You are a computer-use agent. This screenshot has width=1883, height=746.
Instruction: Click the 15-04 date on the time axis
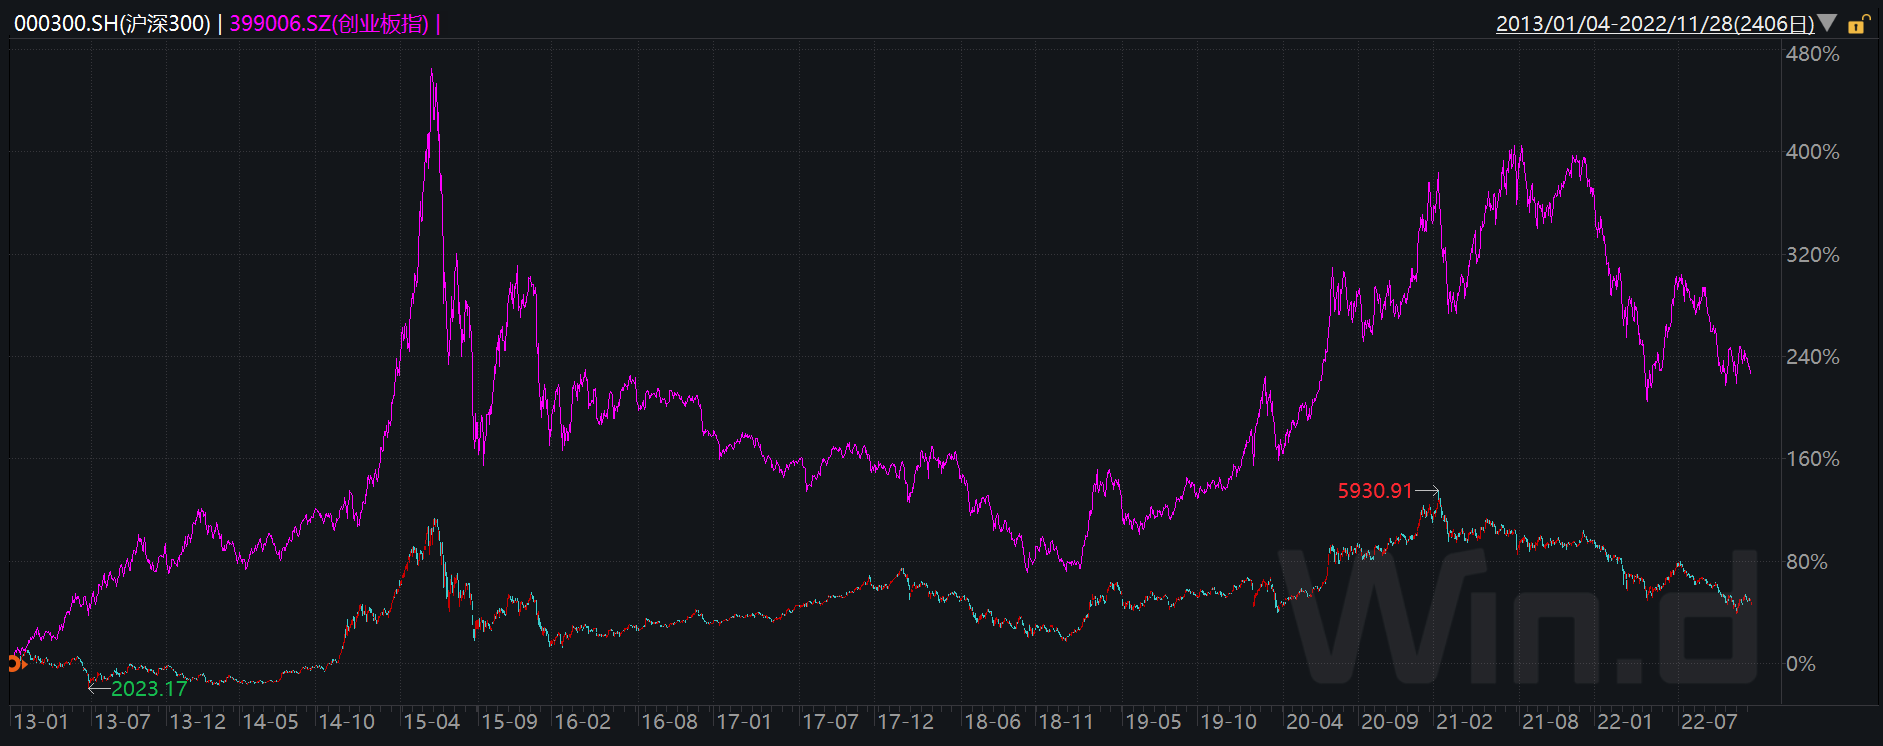tap(431, 722)
